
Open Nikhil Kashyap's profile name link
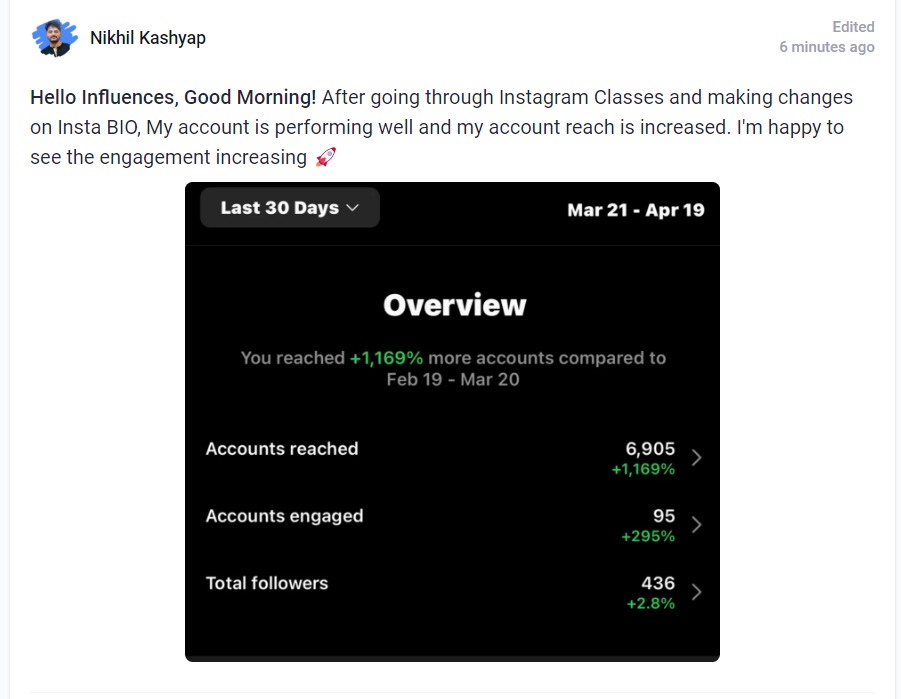click(x=148, y=38)
